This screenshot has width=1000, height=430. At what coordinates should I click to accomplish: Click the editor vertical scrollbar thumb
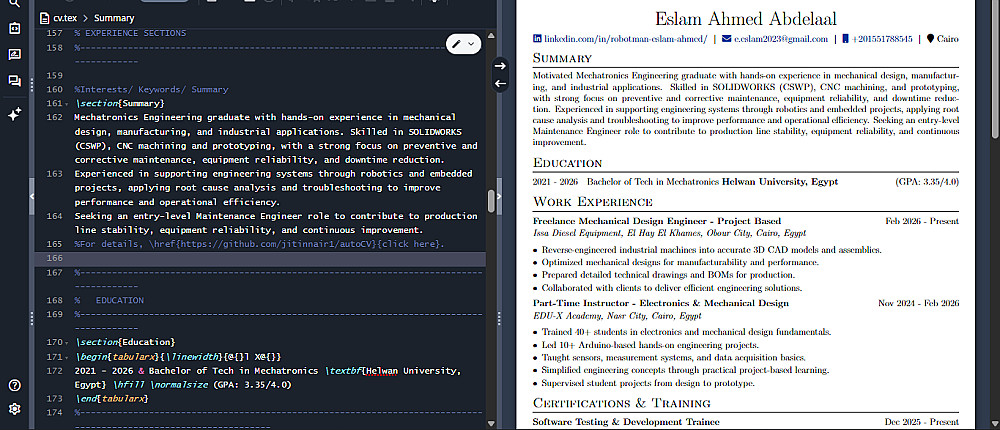(491, 201)
